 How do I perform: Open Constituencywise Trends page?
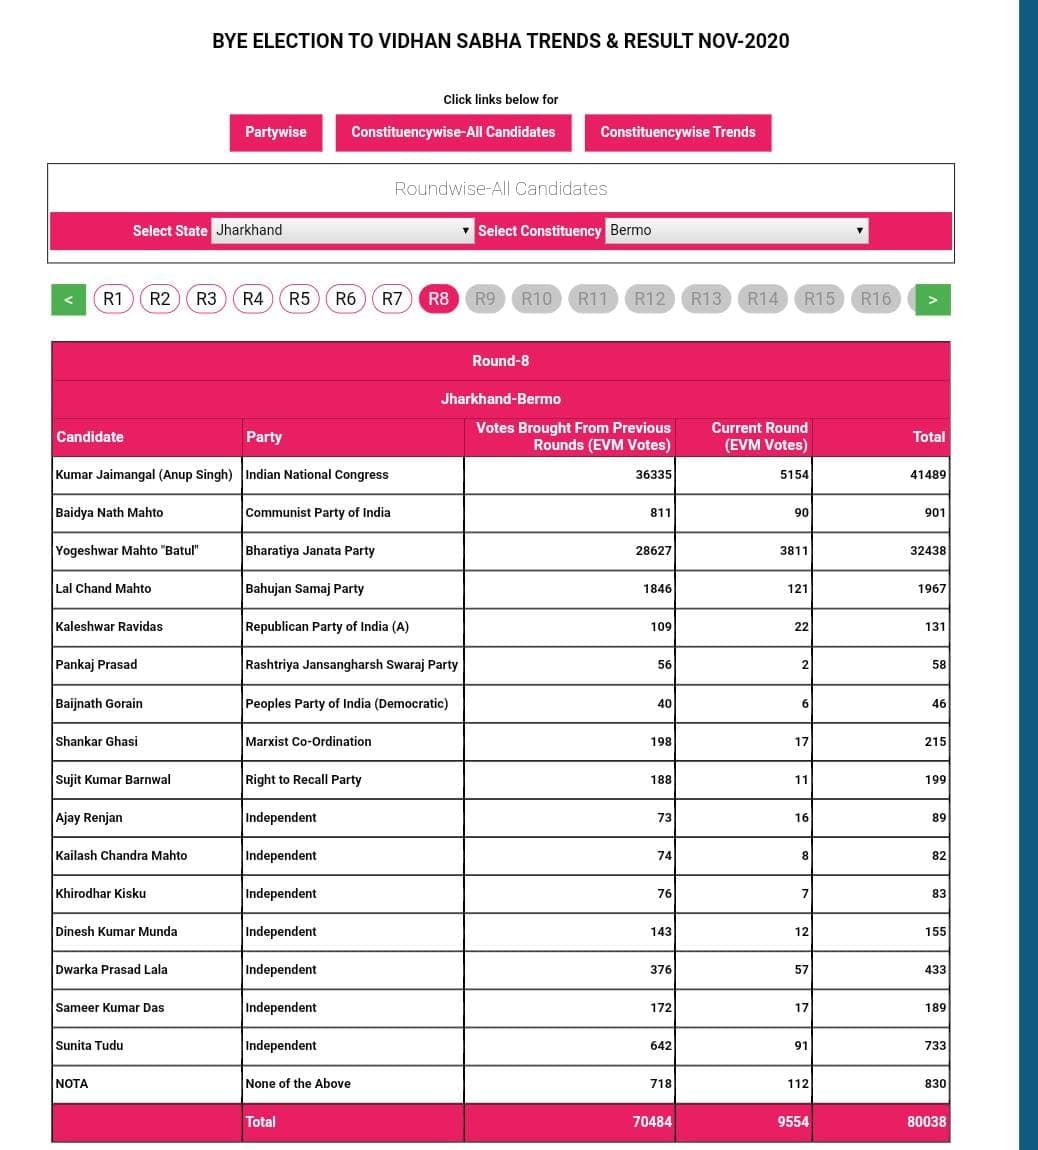point(678,132)
